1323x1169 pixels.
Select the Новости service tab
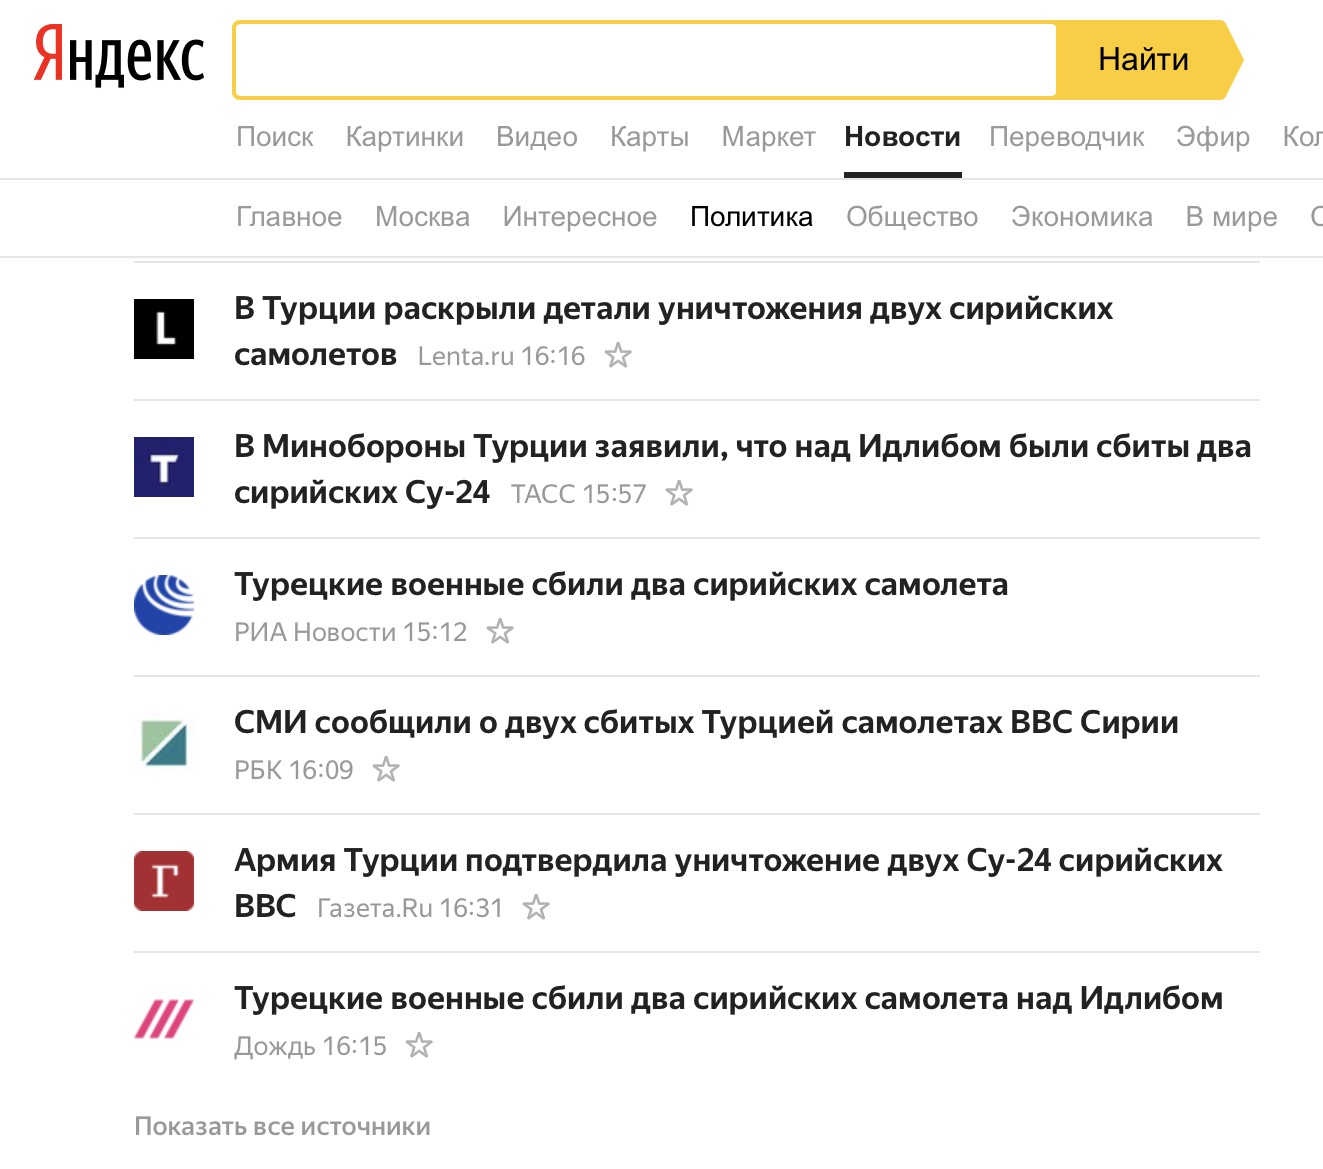click(903, 137)
